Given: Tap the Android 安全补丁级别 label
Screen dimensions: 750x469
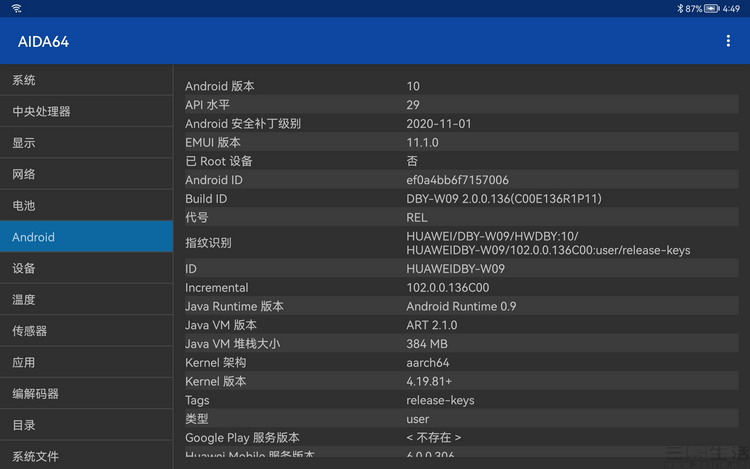Looking at the screenshot, I should [x=243, y=124].
